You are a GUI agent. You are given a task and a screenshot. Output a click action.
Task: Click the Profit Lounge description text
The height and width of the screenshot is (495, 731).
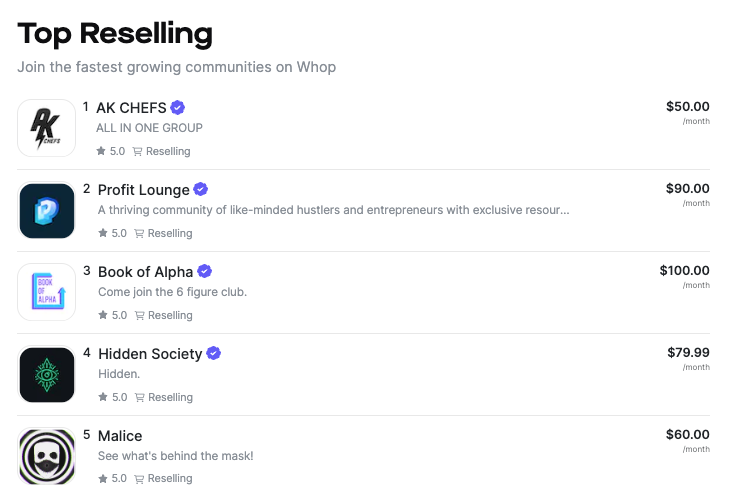334,210
